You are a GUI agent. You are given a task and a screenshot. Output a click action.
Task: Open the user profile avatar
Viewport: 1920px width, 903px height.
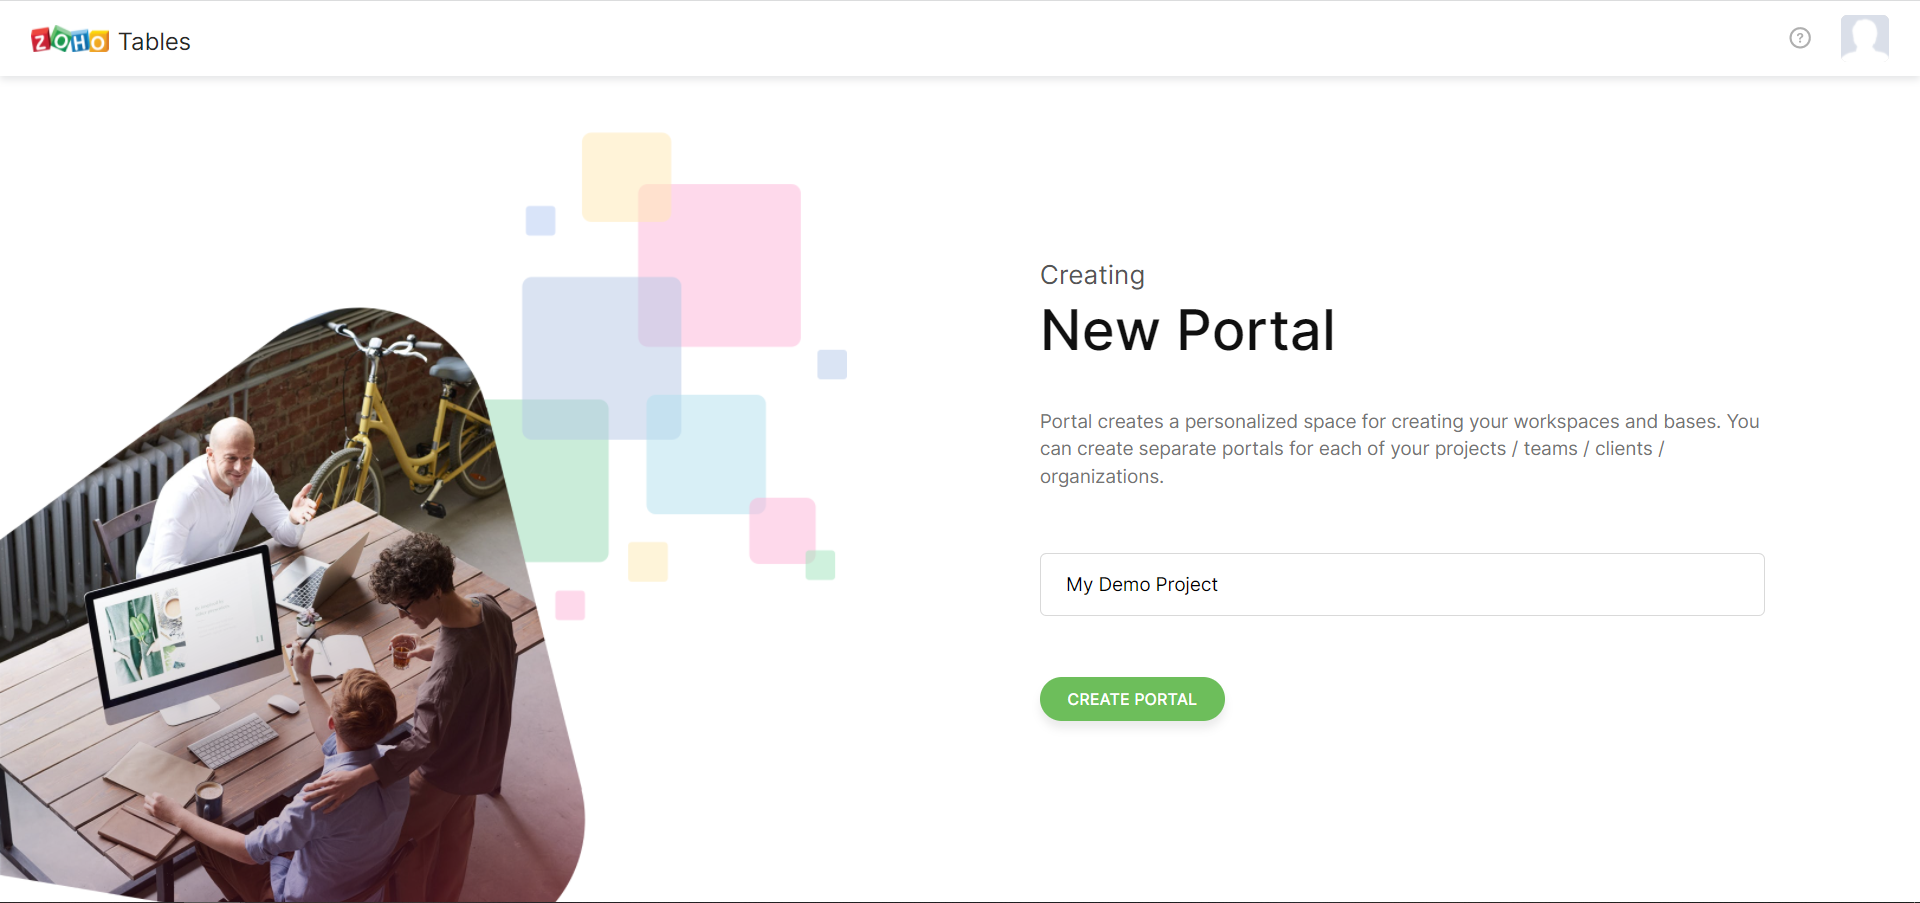coord(1865,37)
